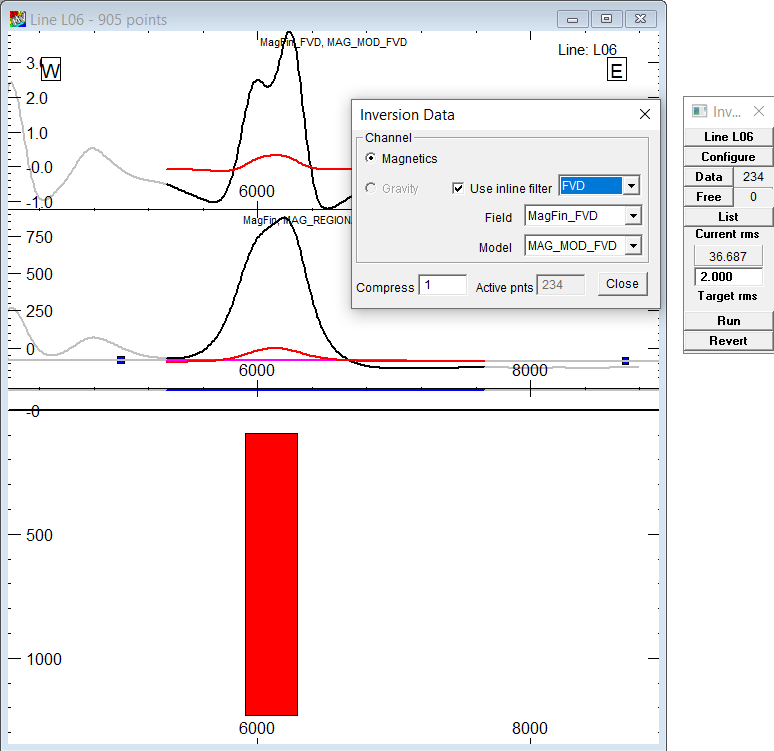Click the List button

tap(729, 217)
